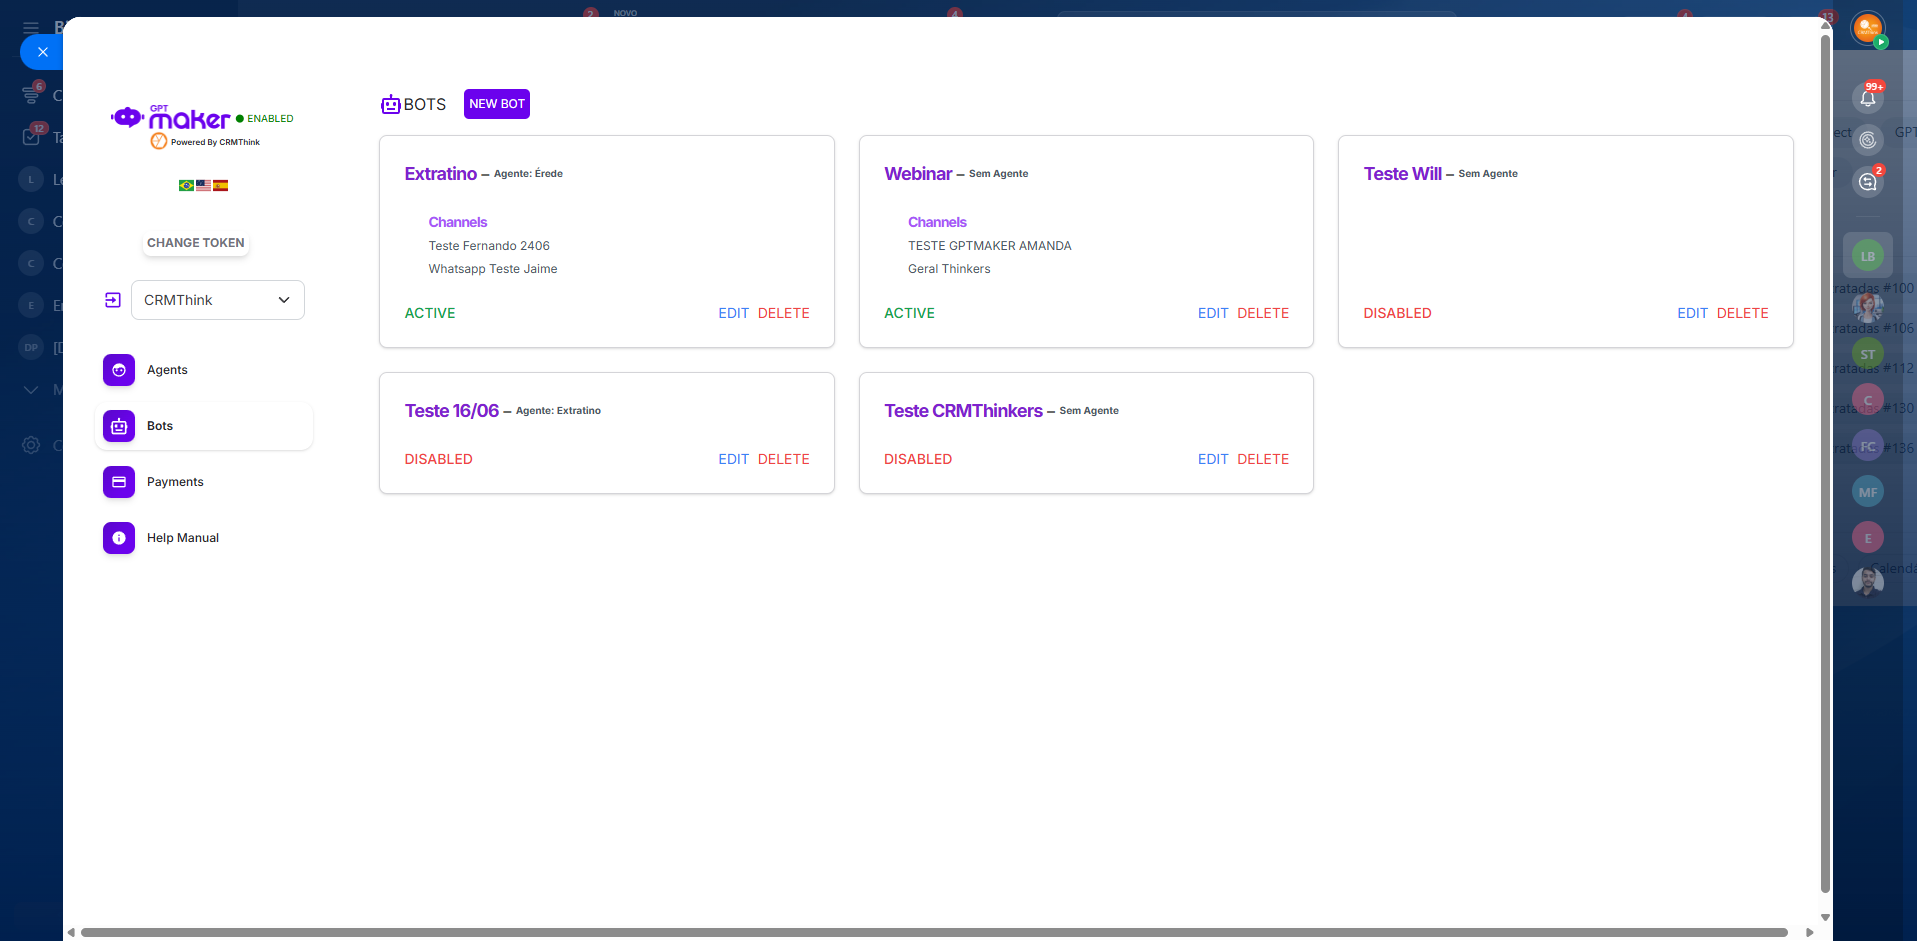Screen dimensions: 1917x941
Task: Click the Help Manual info icon
Action: (119, 538)
